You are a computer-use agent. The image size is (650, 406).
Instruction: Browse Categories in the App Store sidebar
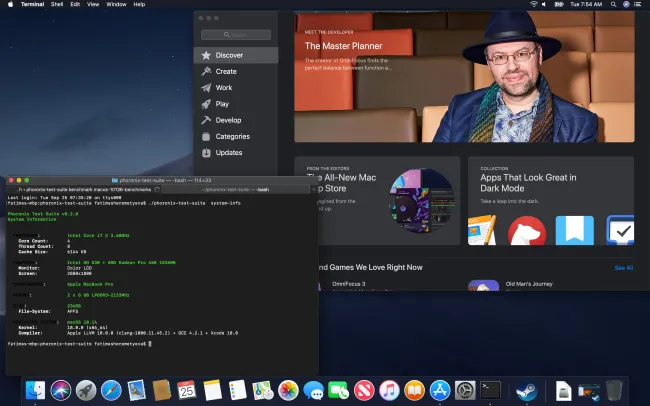tap(235, 136)
